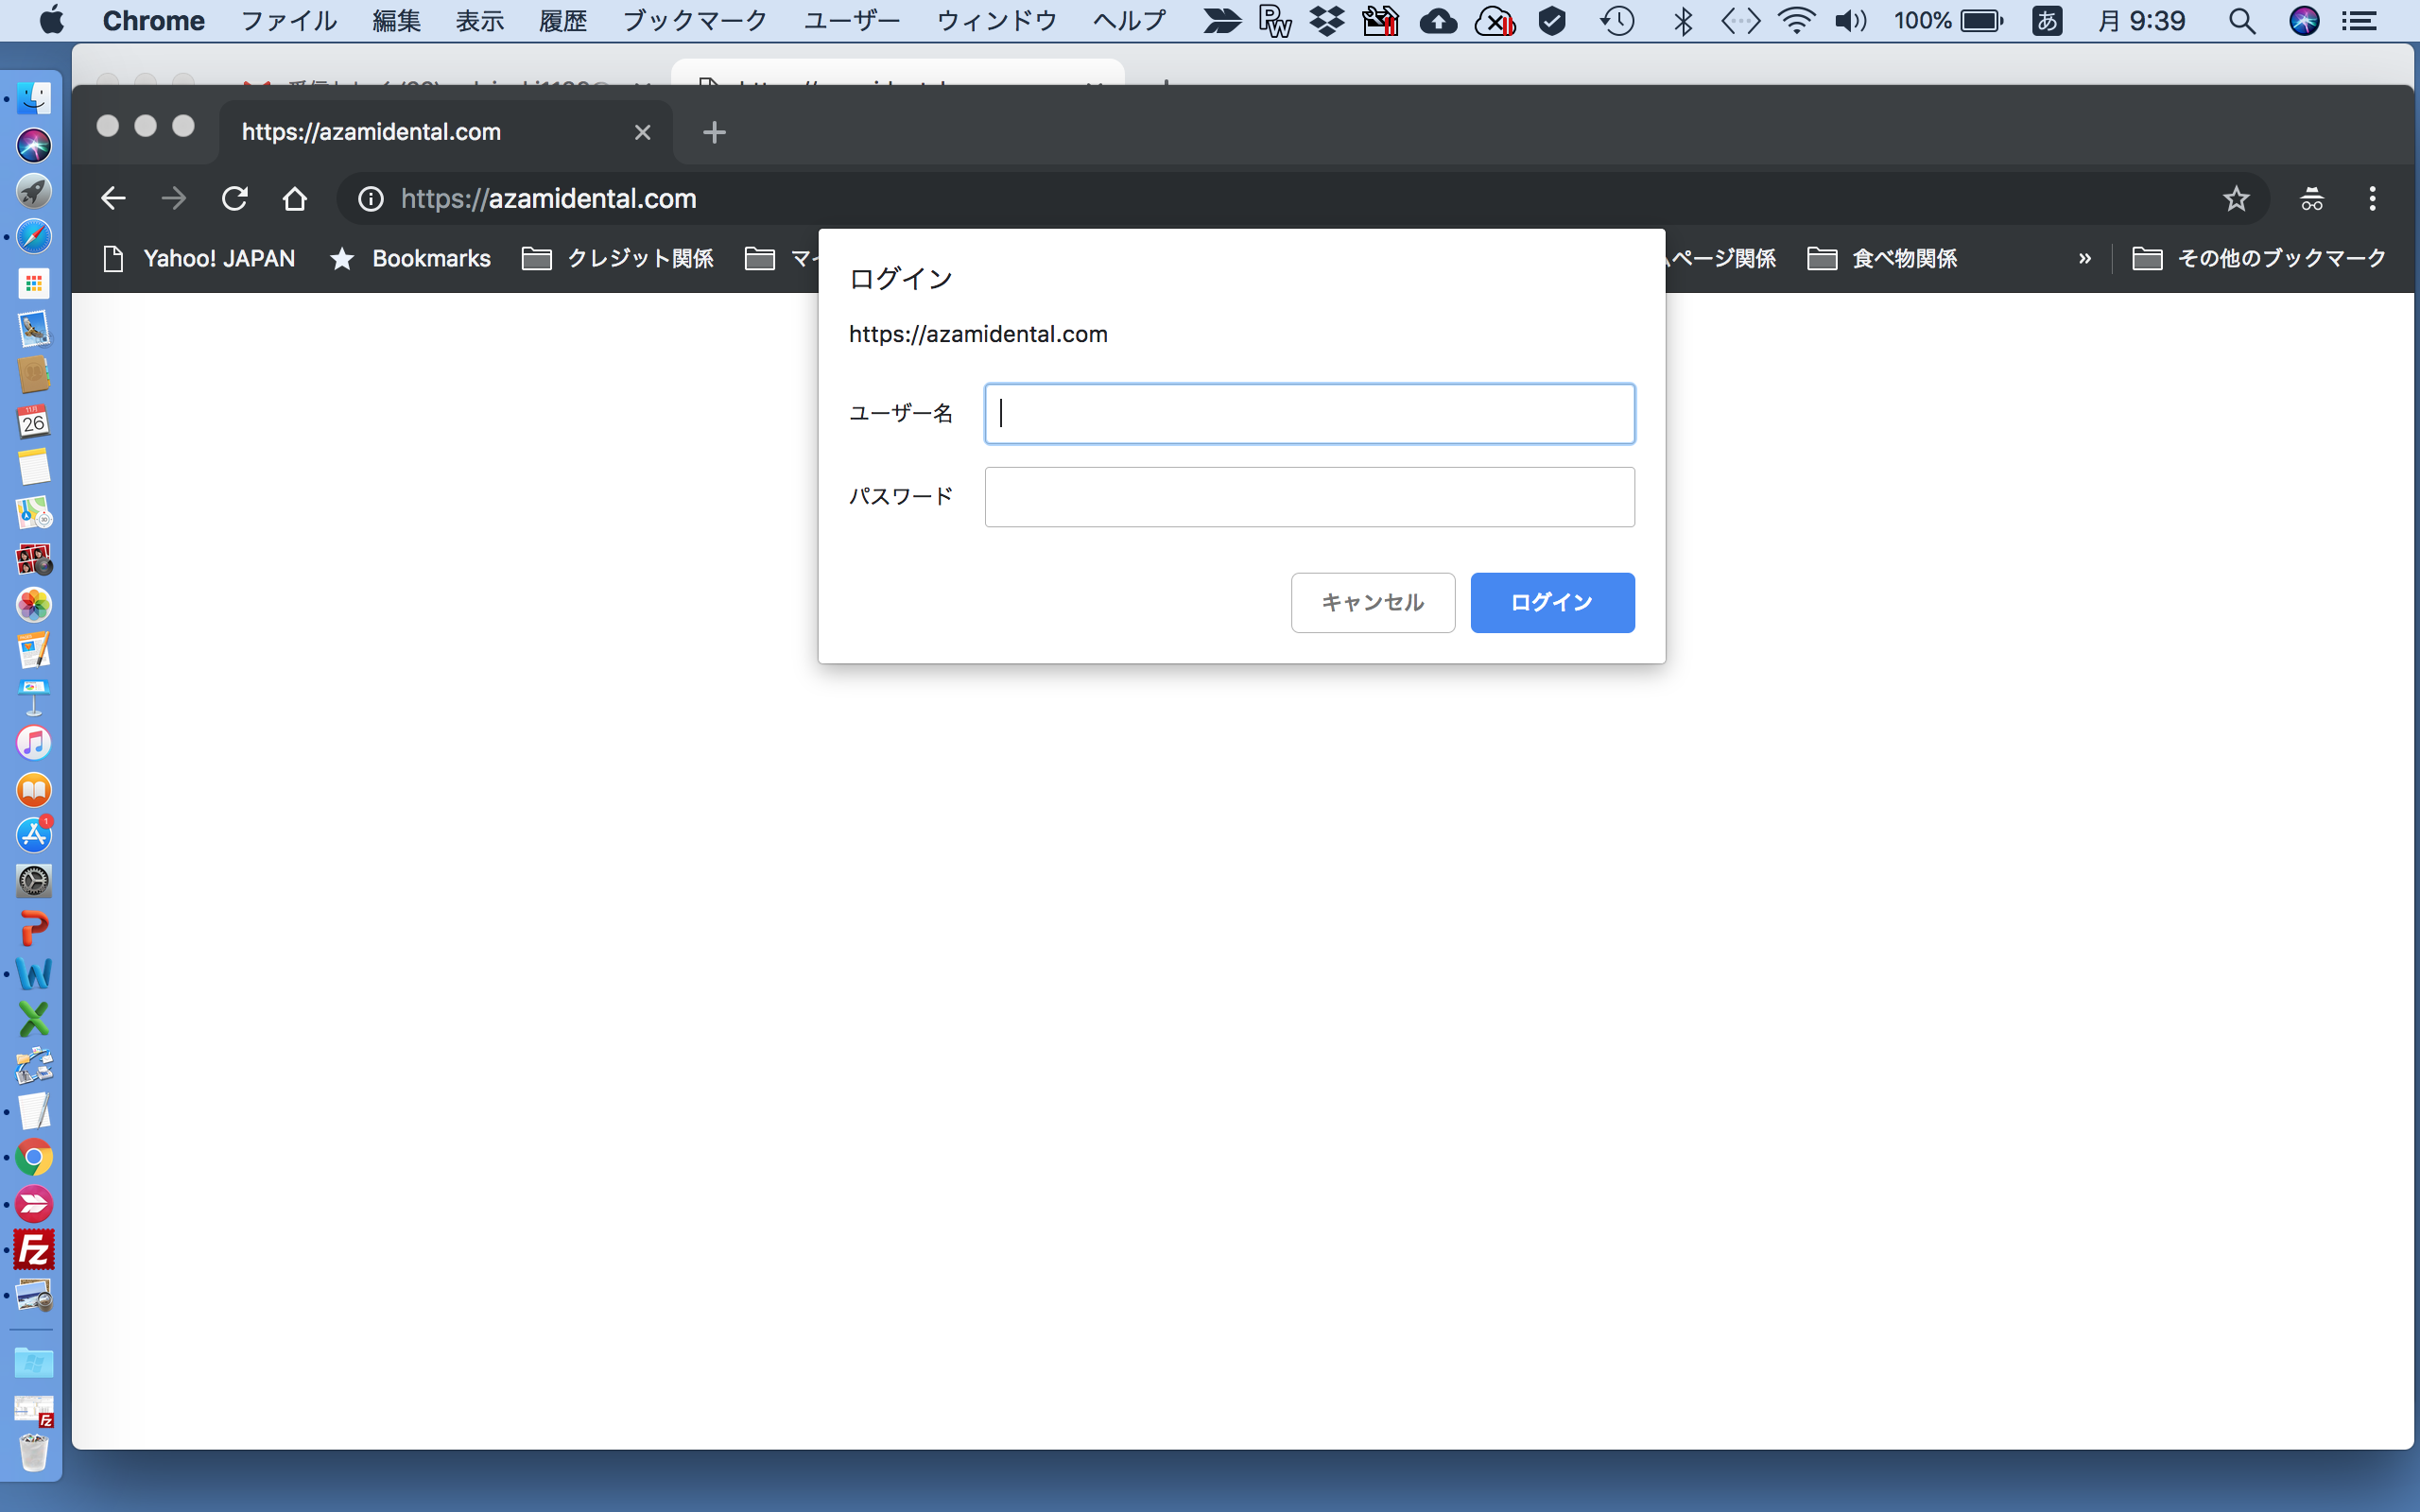This screenshot has height=1512, width=2420.
Task: Focus the ユーザー名 input field
Action: pos(1309,413)
